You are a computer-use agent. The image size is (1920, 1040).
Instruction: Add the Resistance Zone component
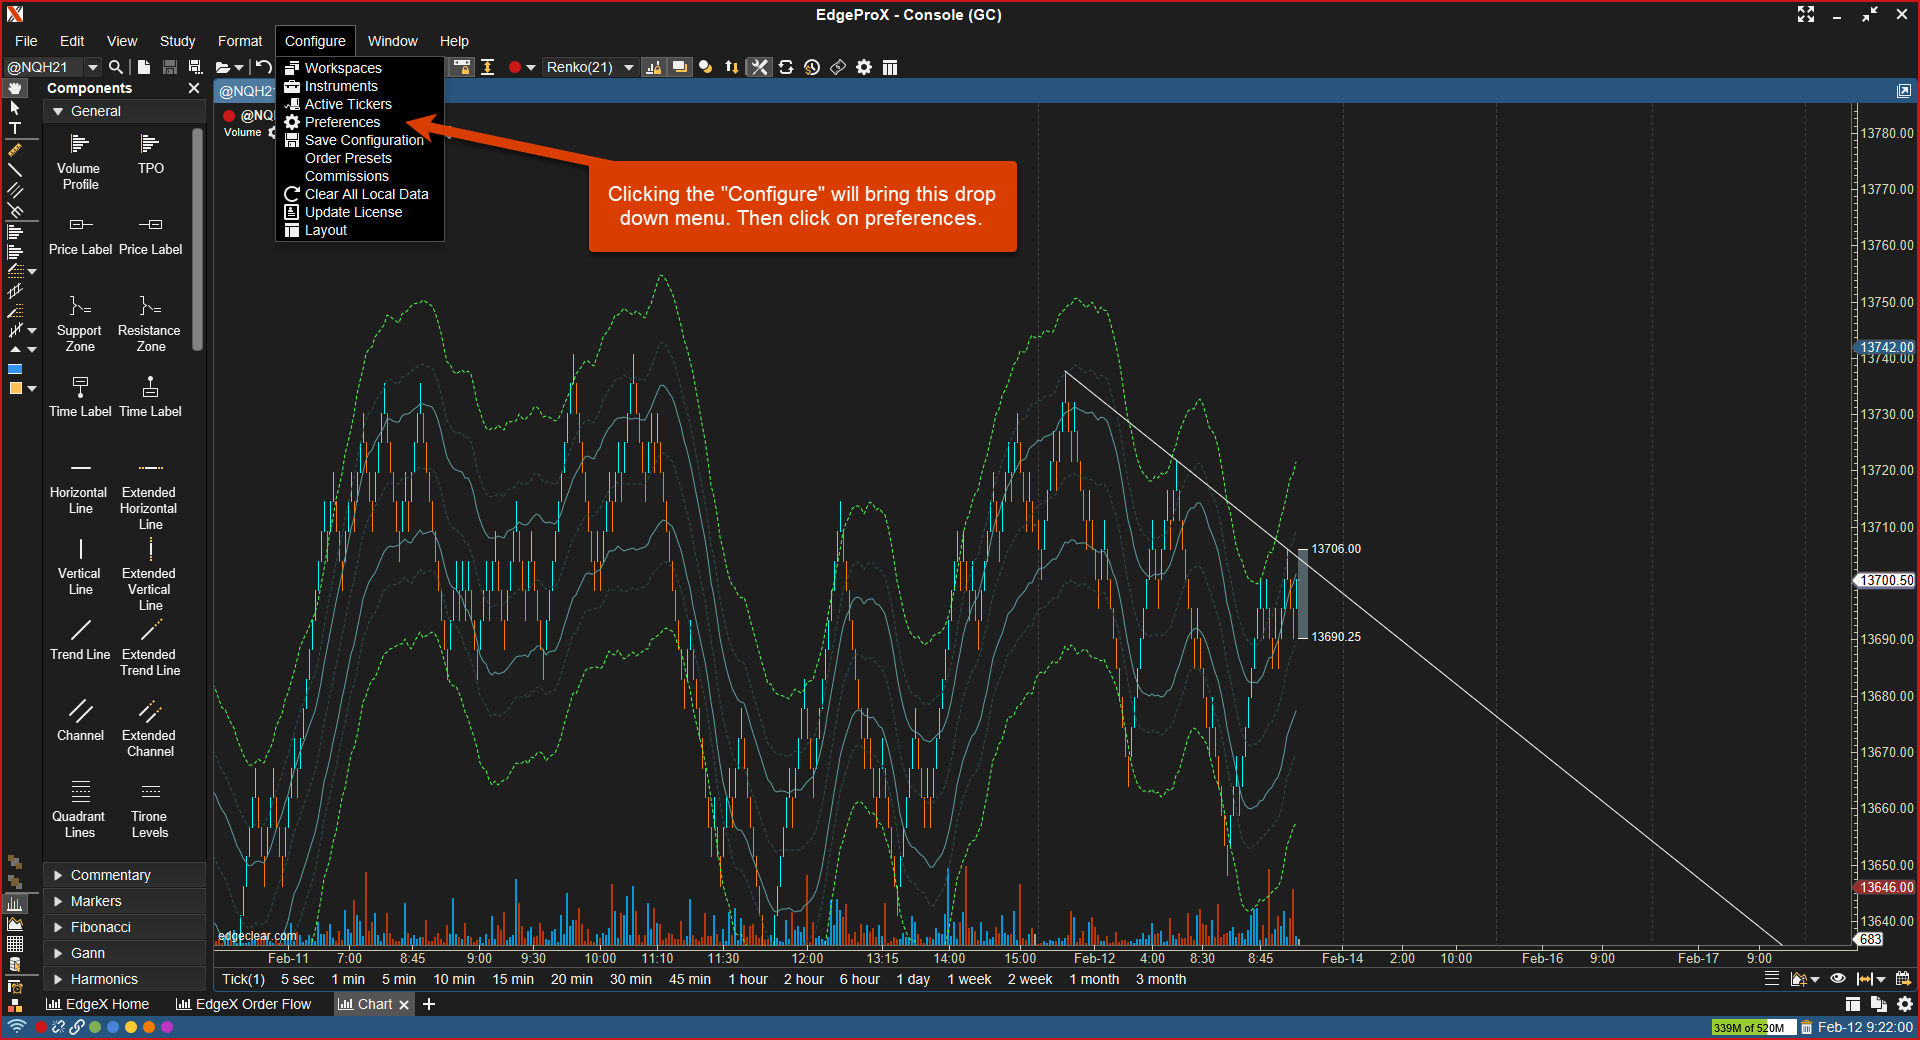coord(150,323)
